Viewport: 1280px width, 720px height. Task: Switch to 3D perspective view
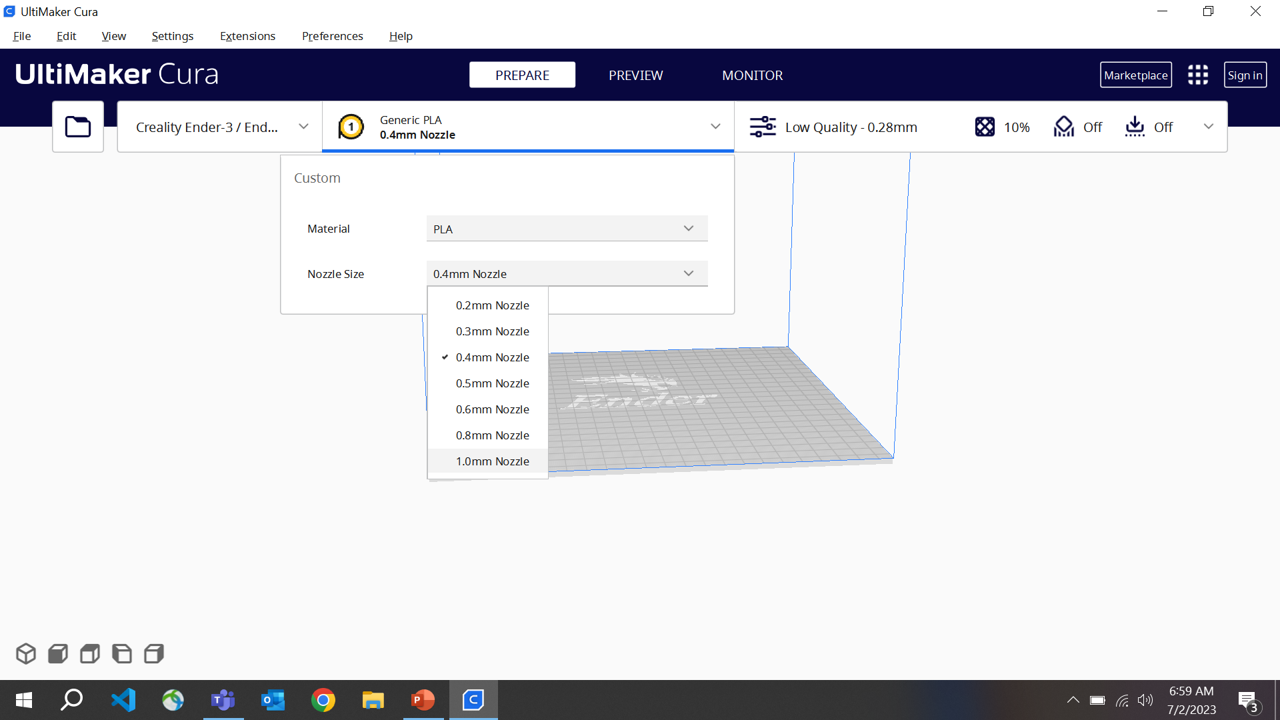click(x=26, y=654)
